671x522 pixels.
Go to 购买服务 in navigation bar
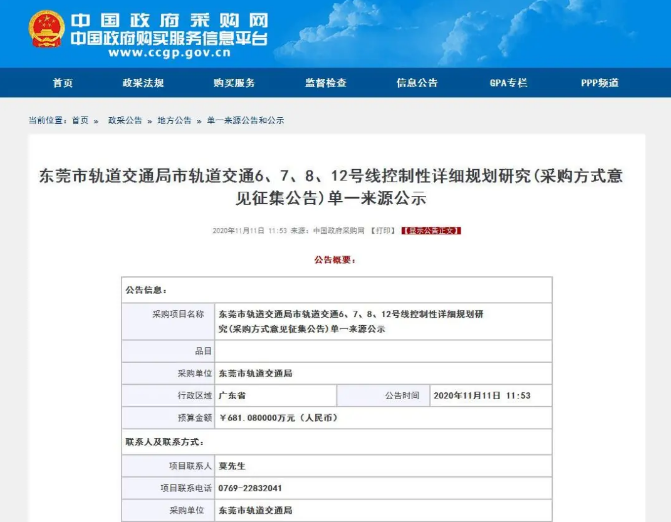pos(234,83)
